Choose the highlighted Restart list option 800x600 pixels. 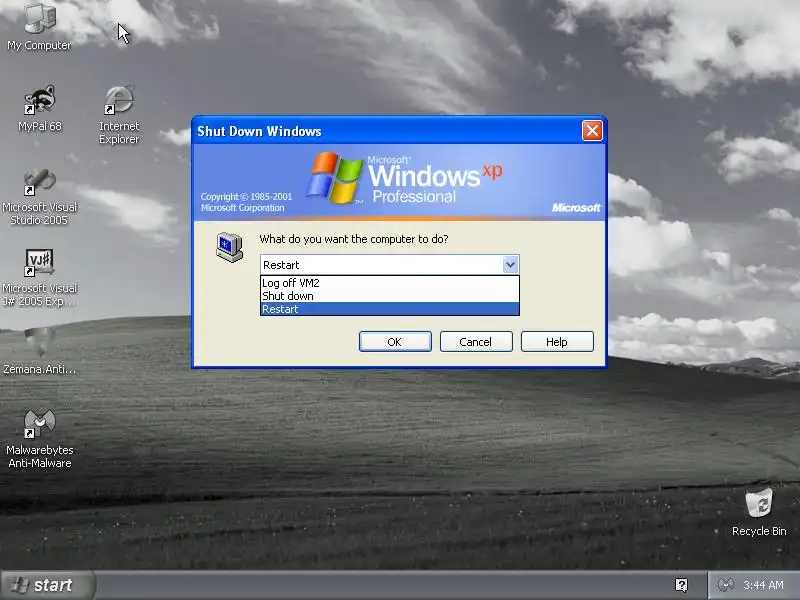coord(390,309)
